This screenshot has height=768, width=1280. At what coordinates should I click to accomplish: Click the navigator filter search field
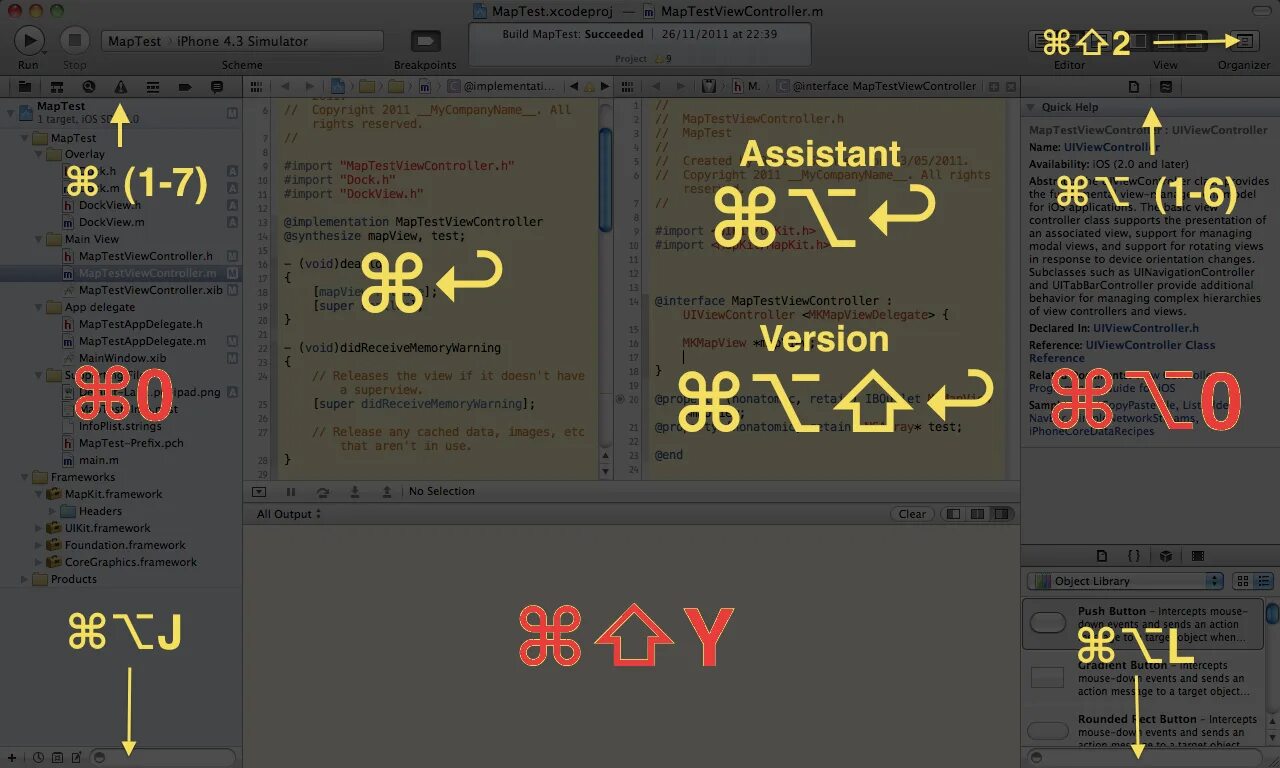pyautogui.click(x=163, y=758)
